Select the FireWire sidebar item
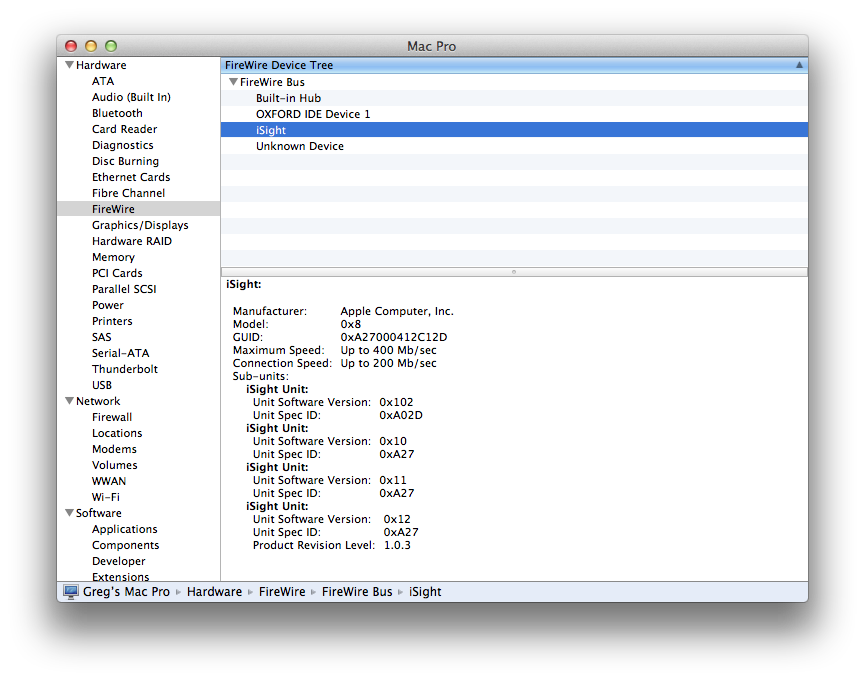Viewport: 865px width, 681px height. (x=138, y=209)
